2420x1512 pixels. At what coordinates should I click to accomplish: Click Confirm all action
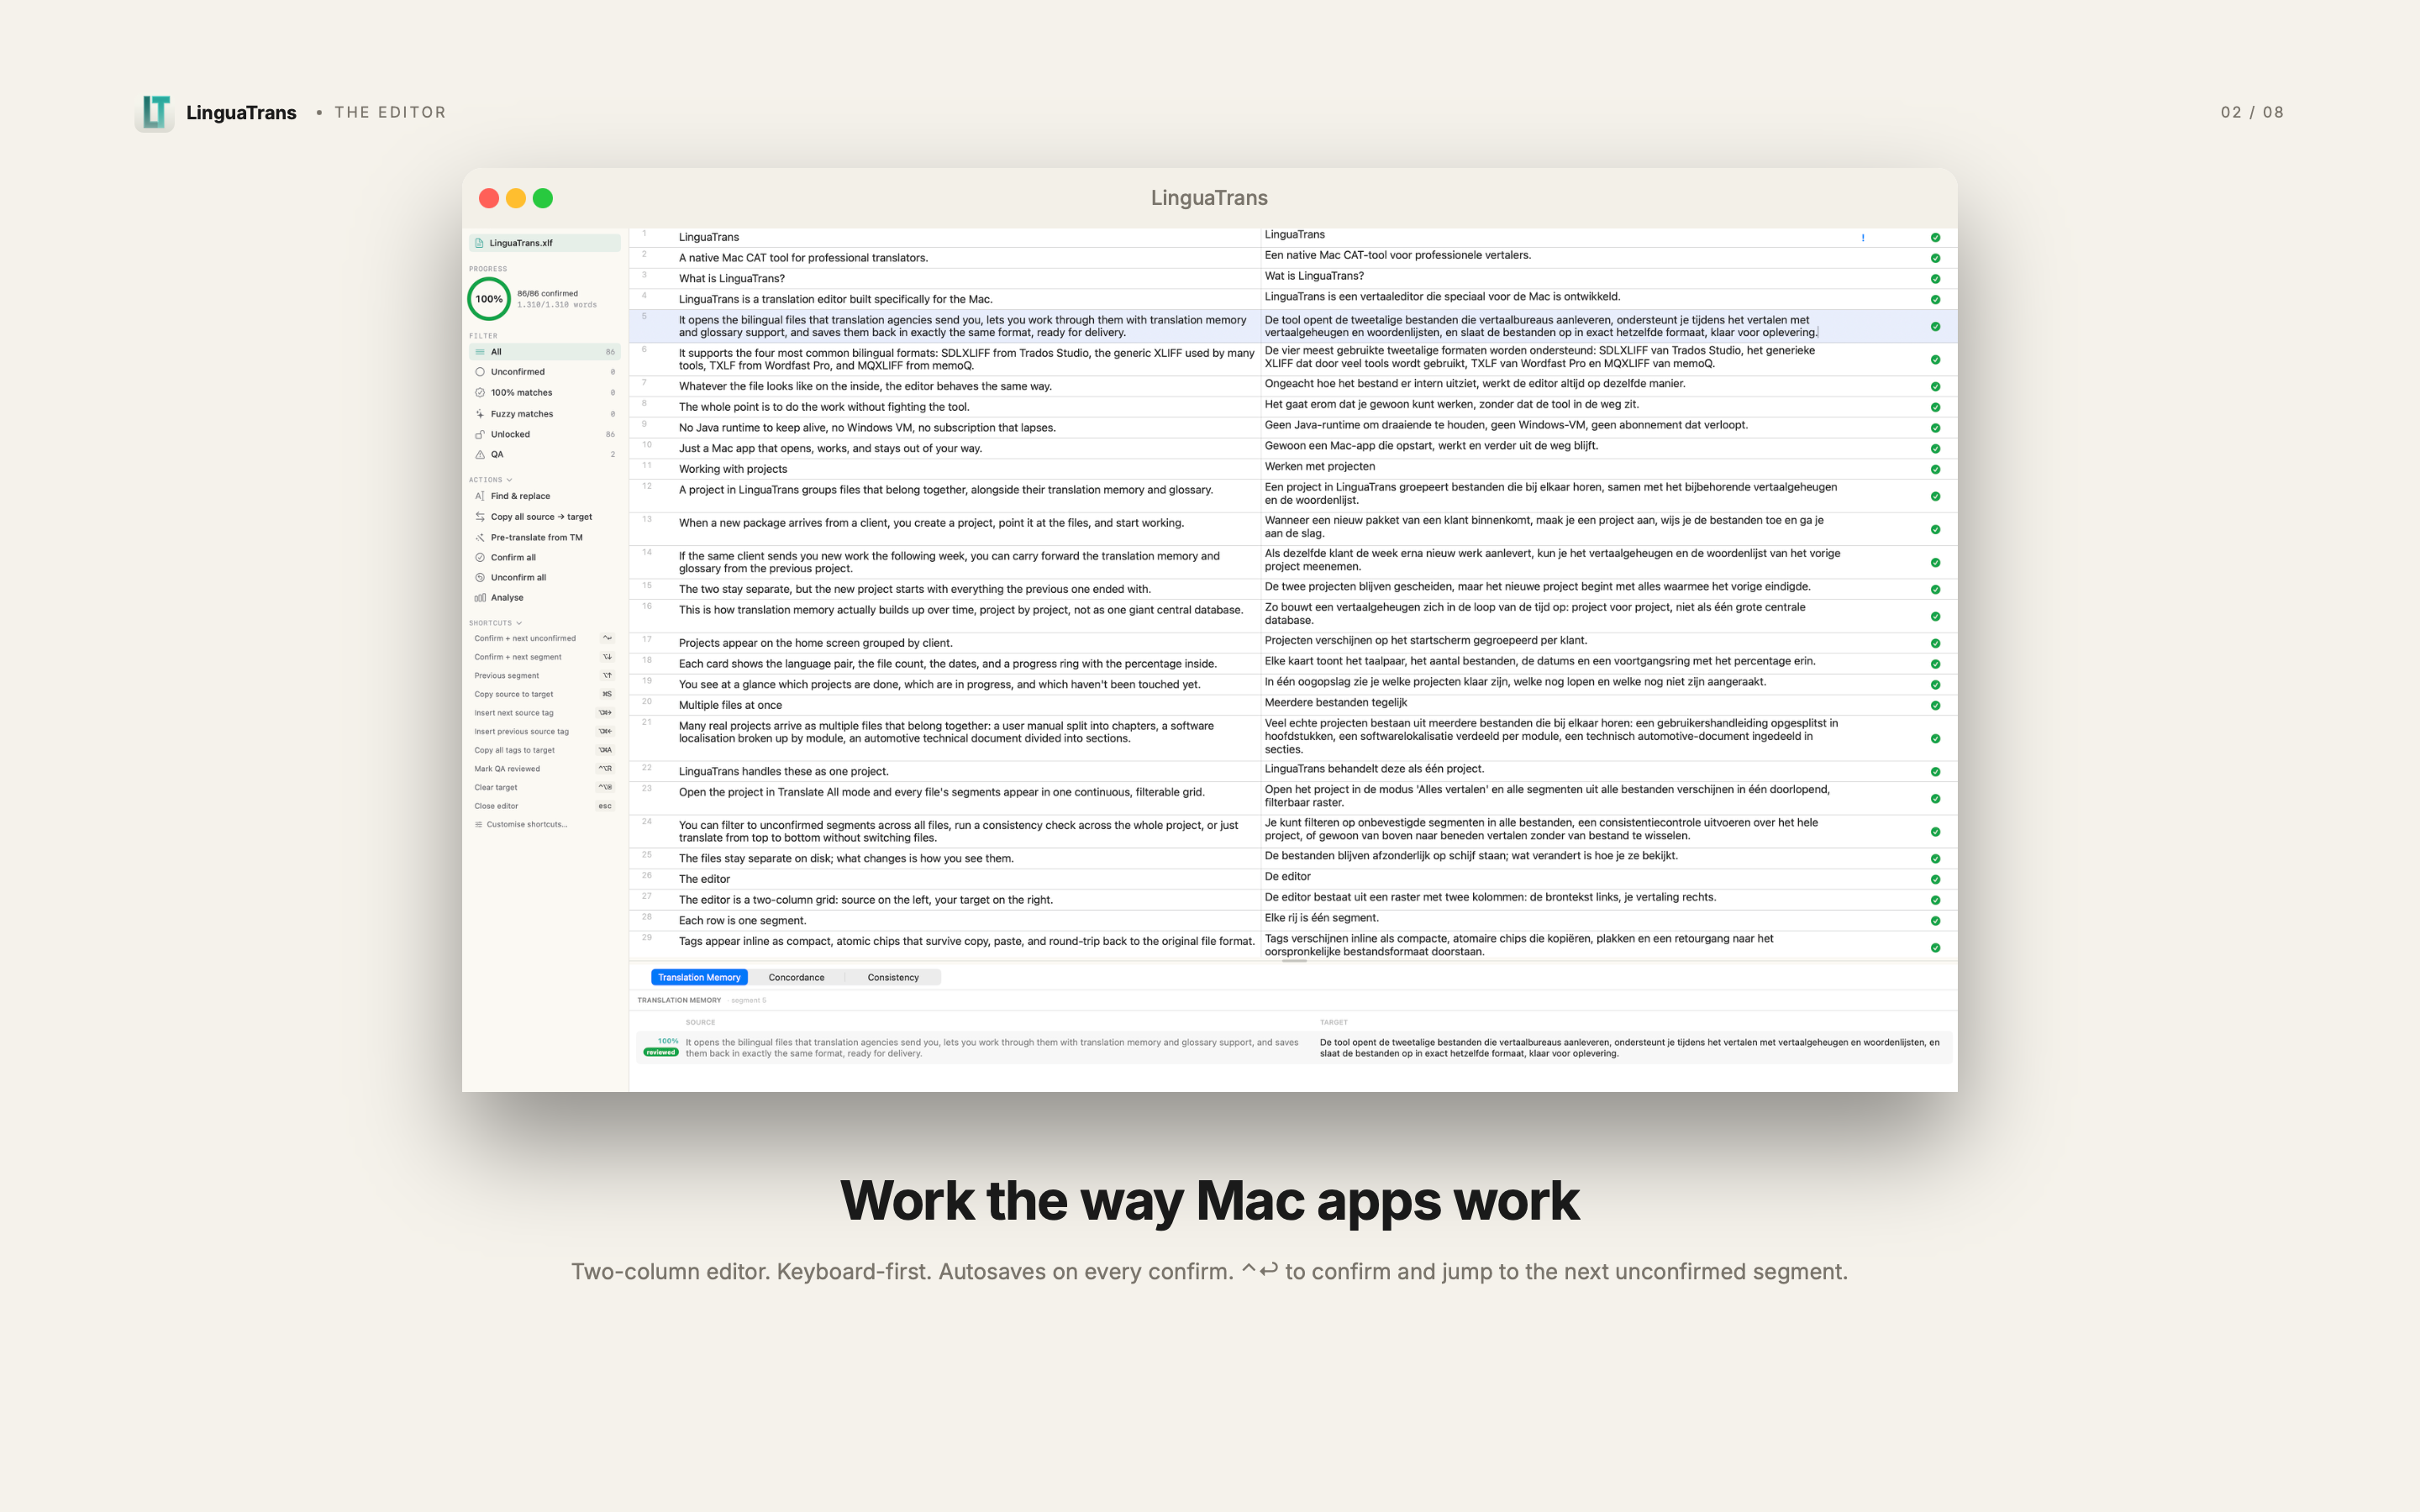[545, 558]
